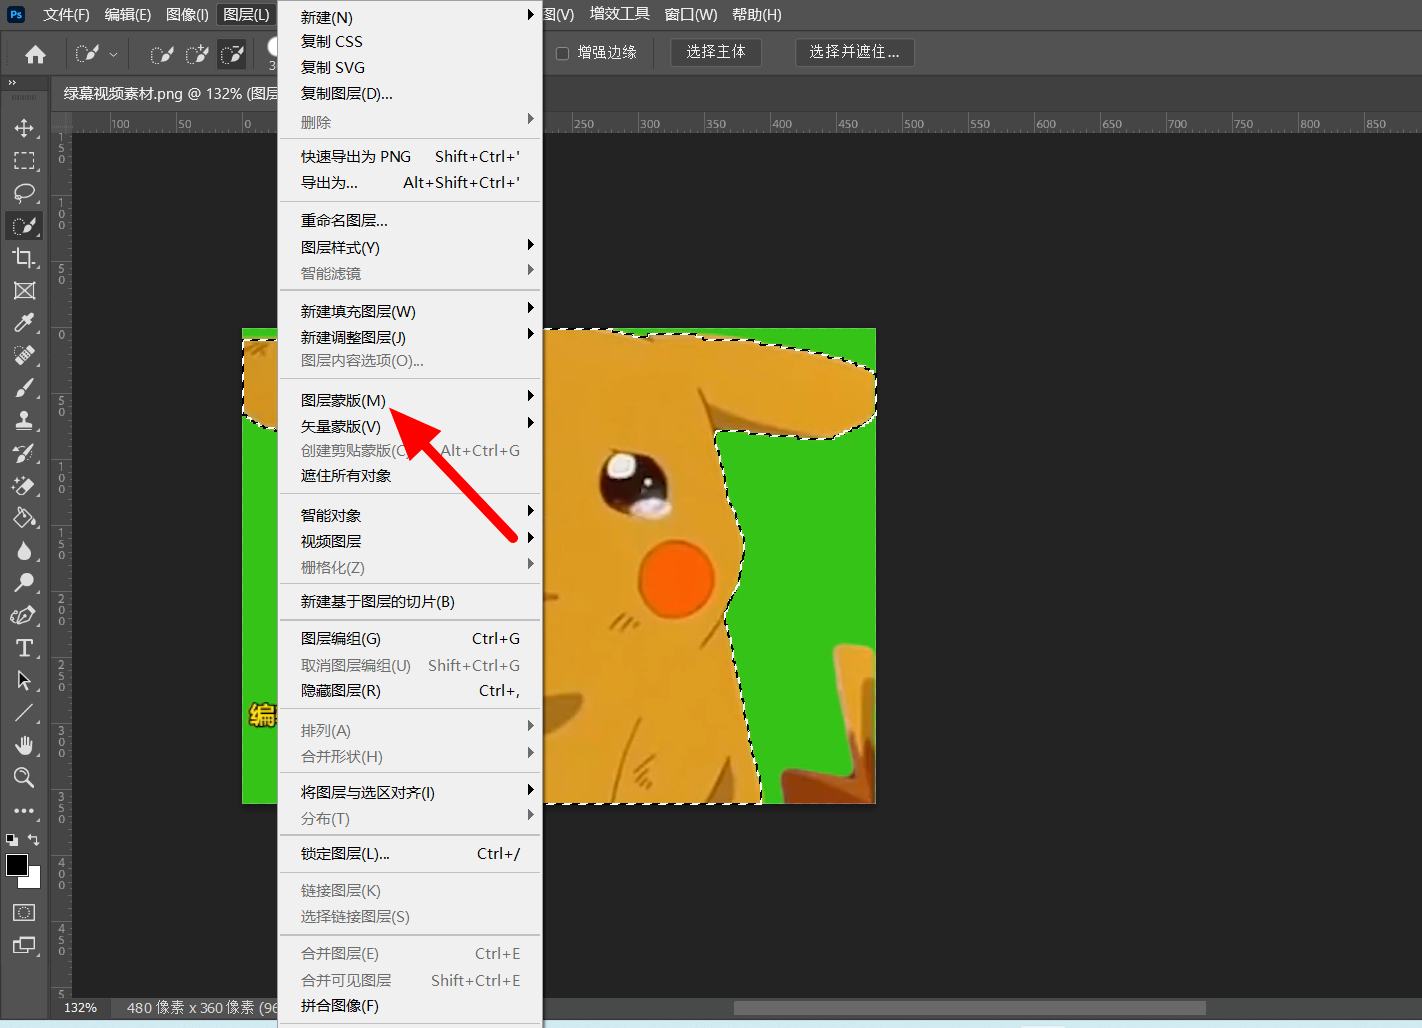Enable the 增强边缘 checkbox
Screen dimensions: 1422x1028
click(562, 53)
